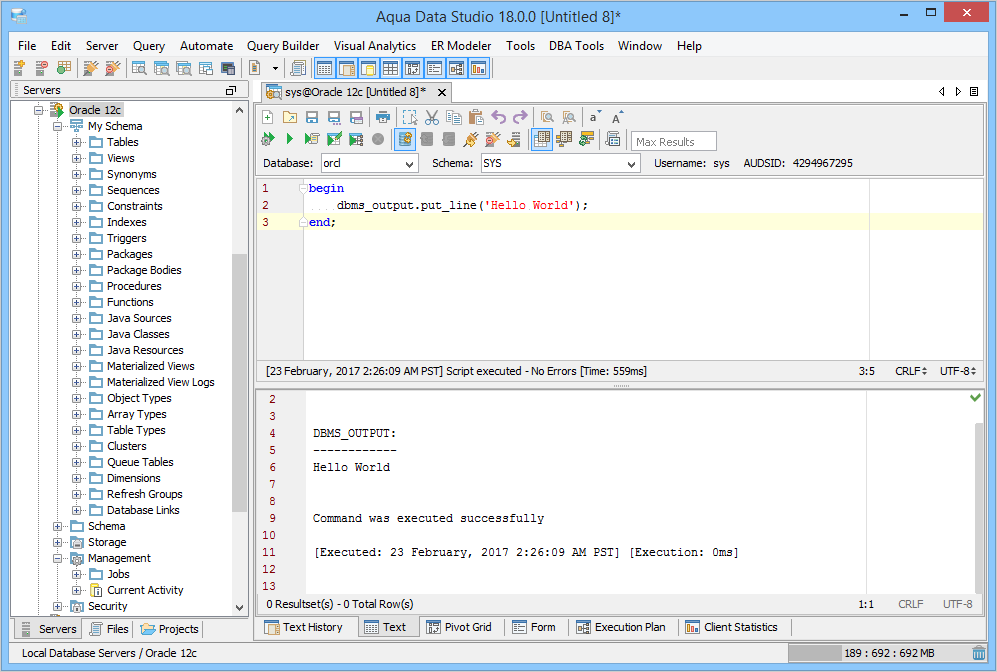This screenshot has height=672, width=997.
Task: Click the Redo arrow icon
Action: pyautogui.click(x=520, y=117)
